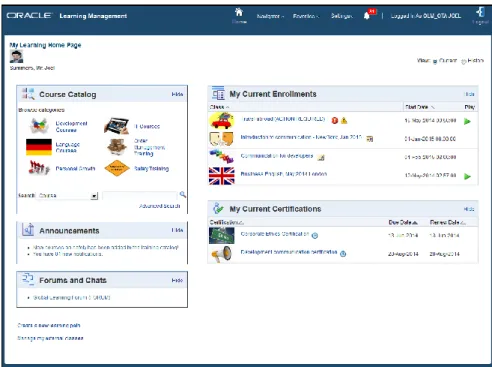Click the Personal Growth figures icon
This screenshot has height=367, width=492.
39,168
